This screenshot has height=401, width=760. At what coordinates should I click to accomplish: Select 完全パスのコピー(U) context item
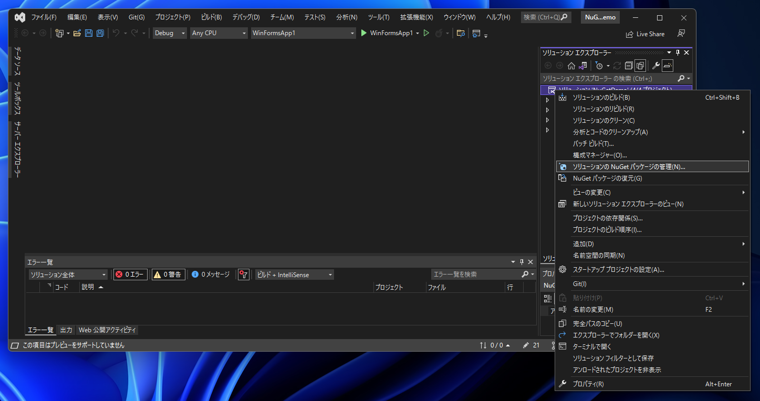652,323
